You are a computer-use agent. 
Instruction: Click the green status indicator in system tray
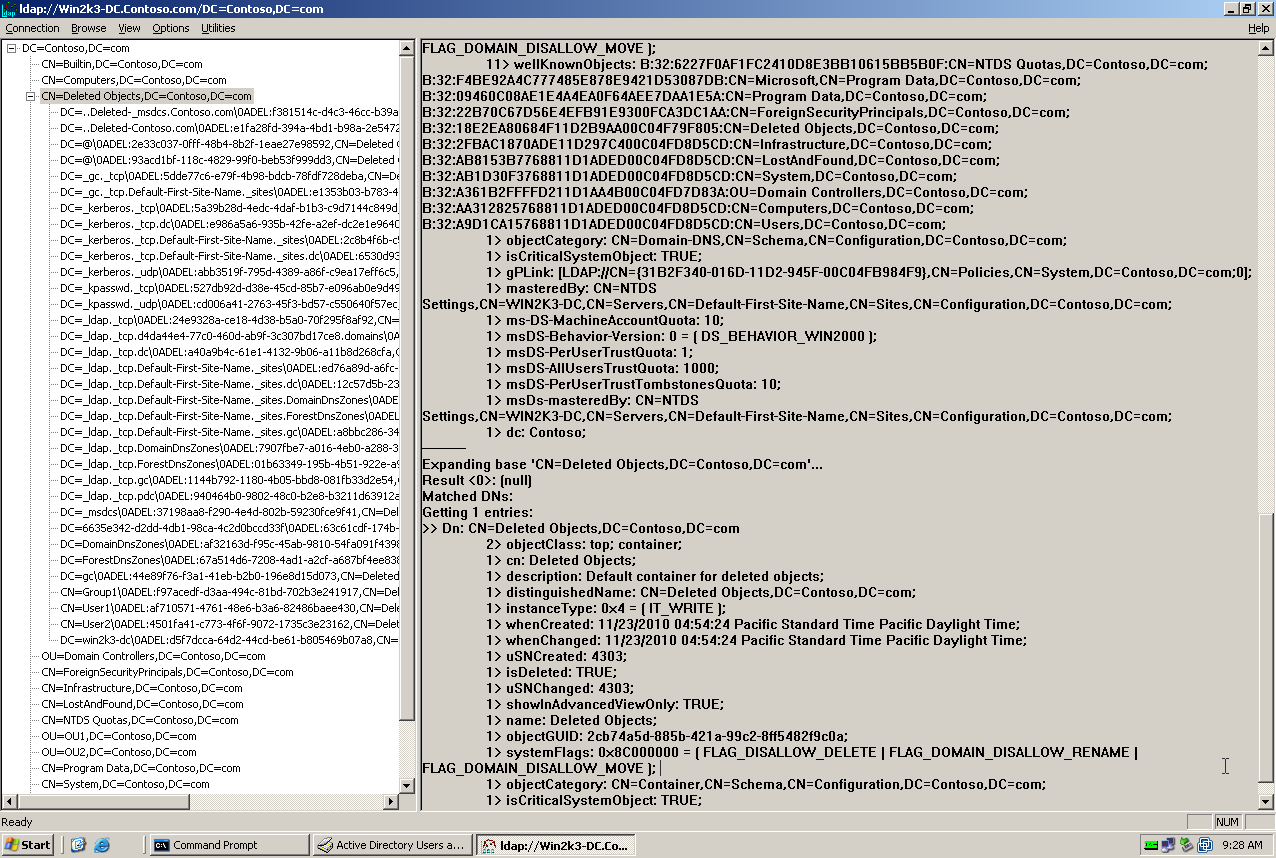(x=1150, y=844)
